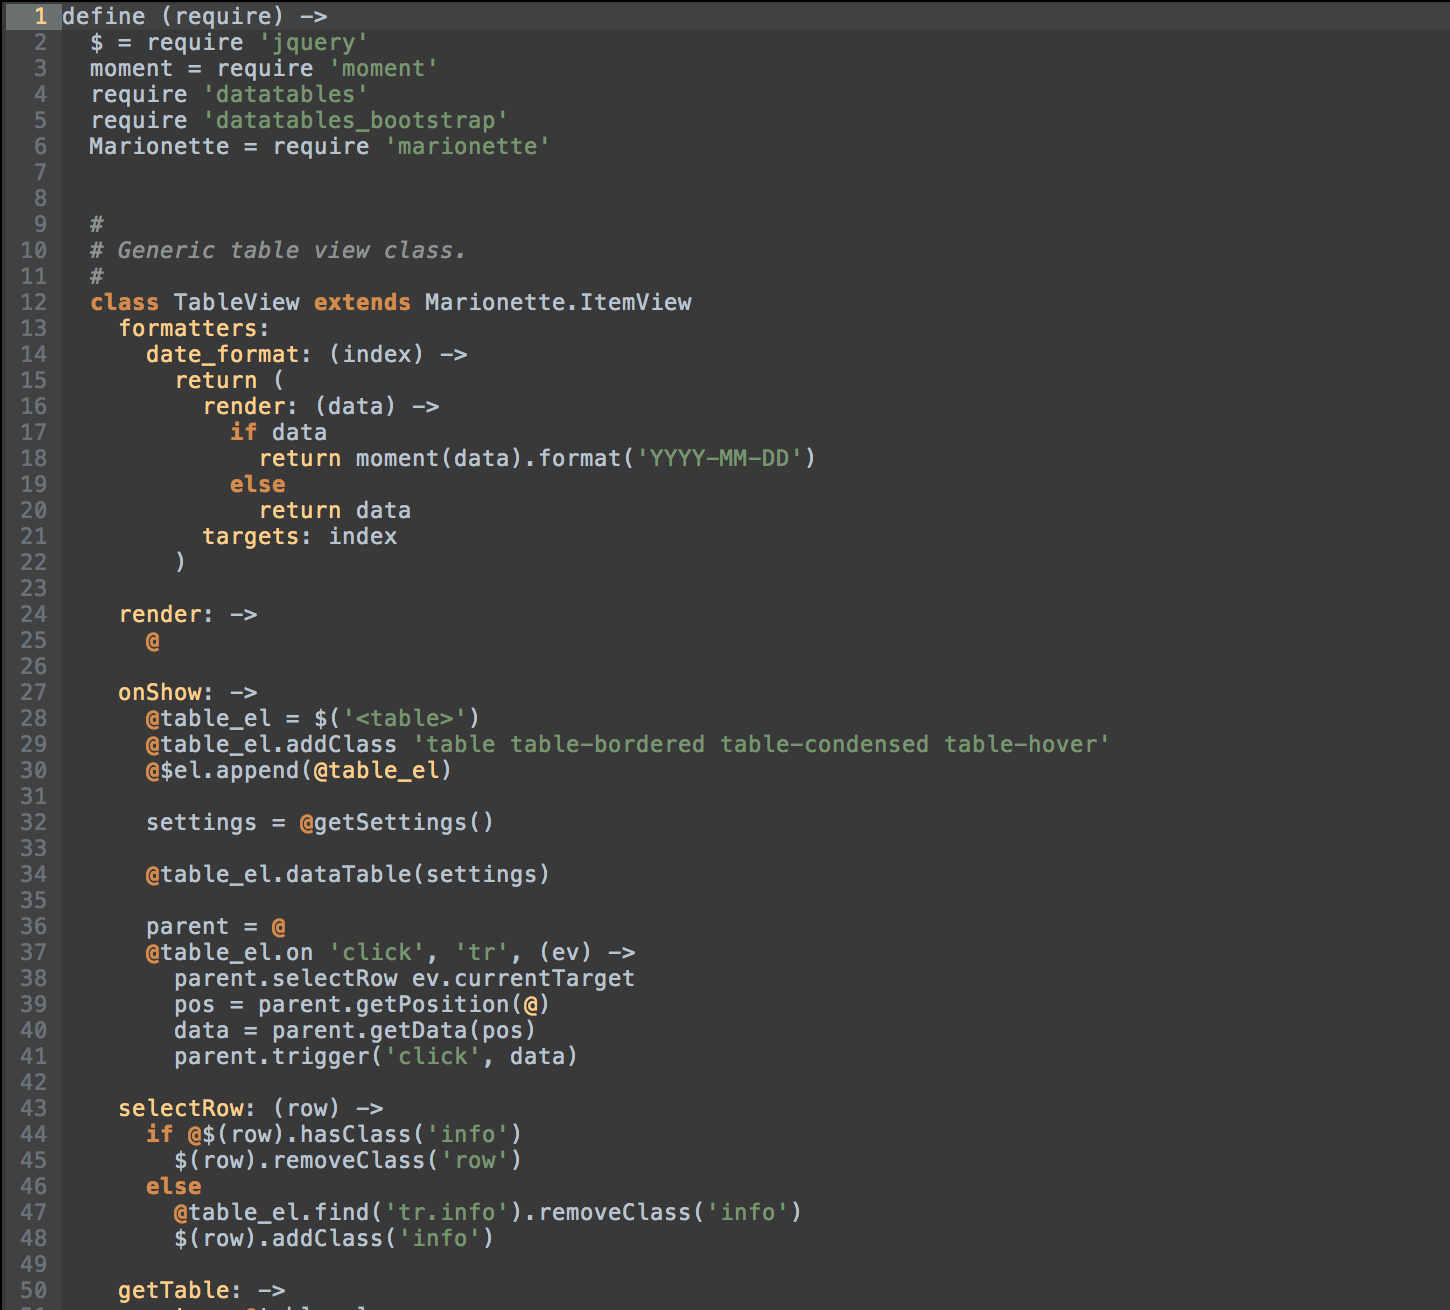Click 'addClass' on line 48
This screenshot has height=1310, width=1450.
click(x=327, y=1238)
